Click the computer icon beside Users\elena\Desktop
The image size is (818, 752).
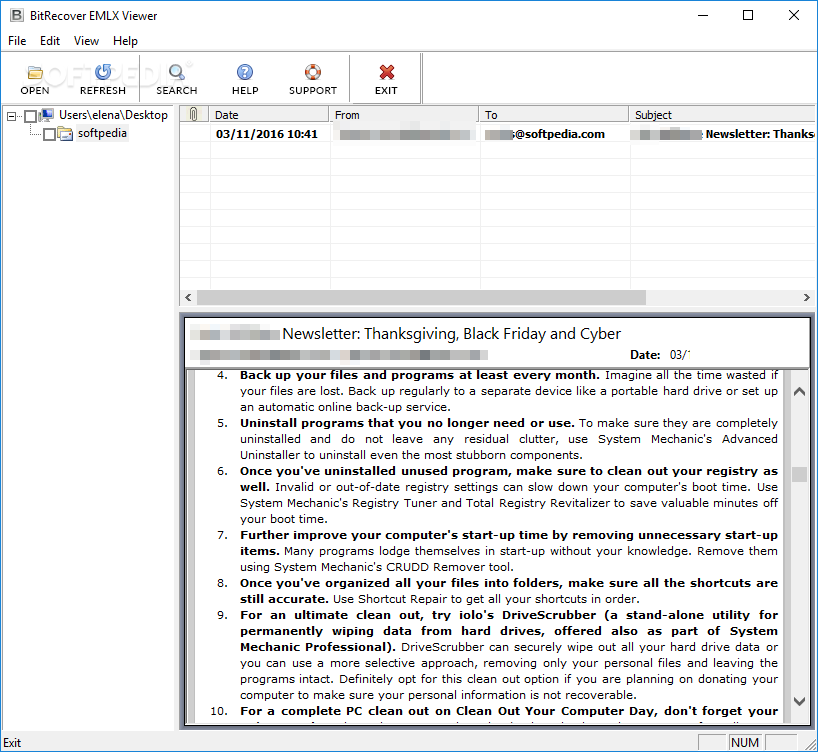[x=47, y=115]
